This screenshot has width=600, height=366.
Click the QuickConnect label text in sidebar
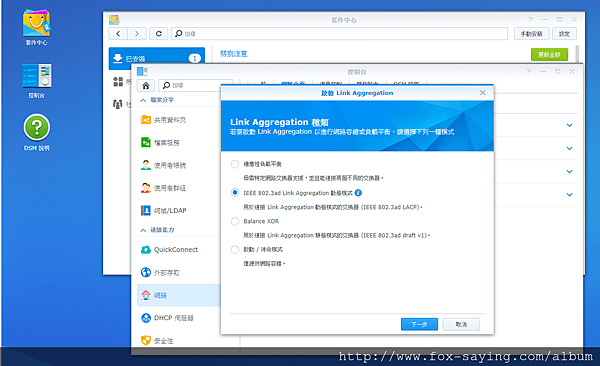[x=176, y=250]
